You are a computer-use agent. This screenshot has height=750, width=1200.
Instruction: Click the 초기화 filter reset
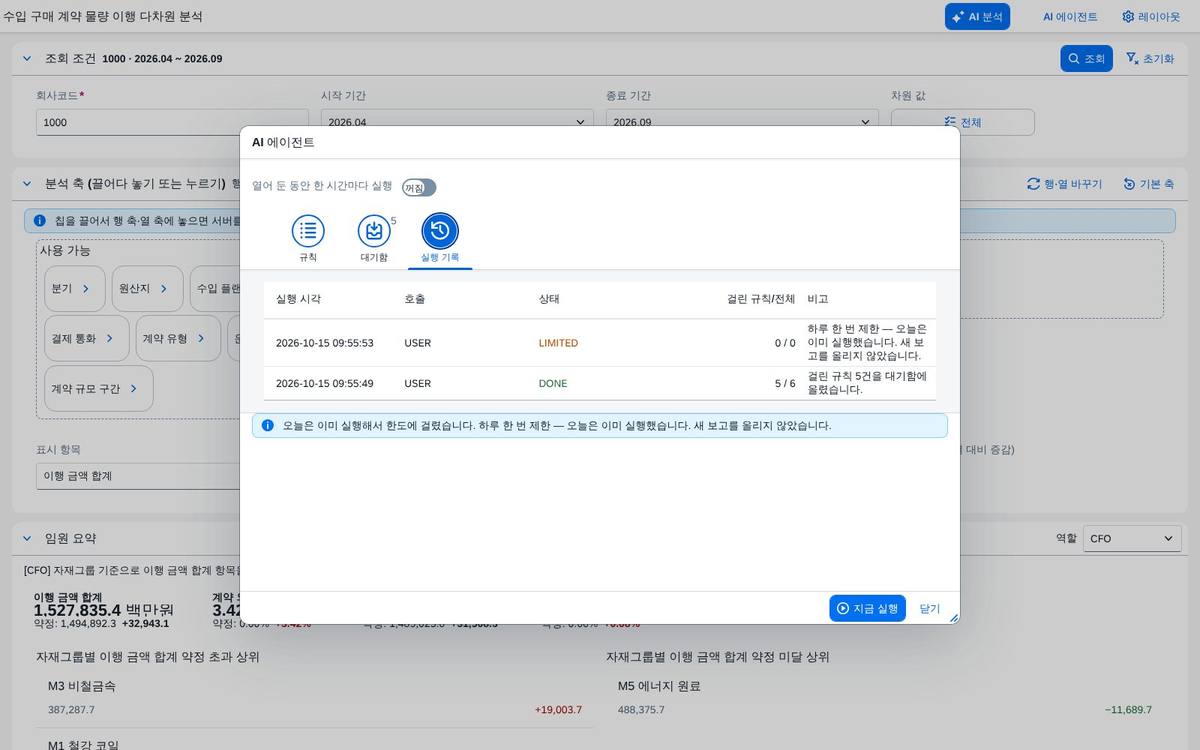click(1150, 59)
